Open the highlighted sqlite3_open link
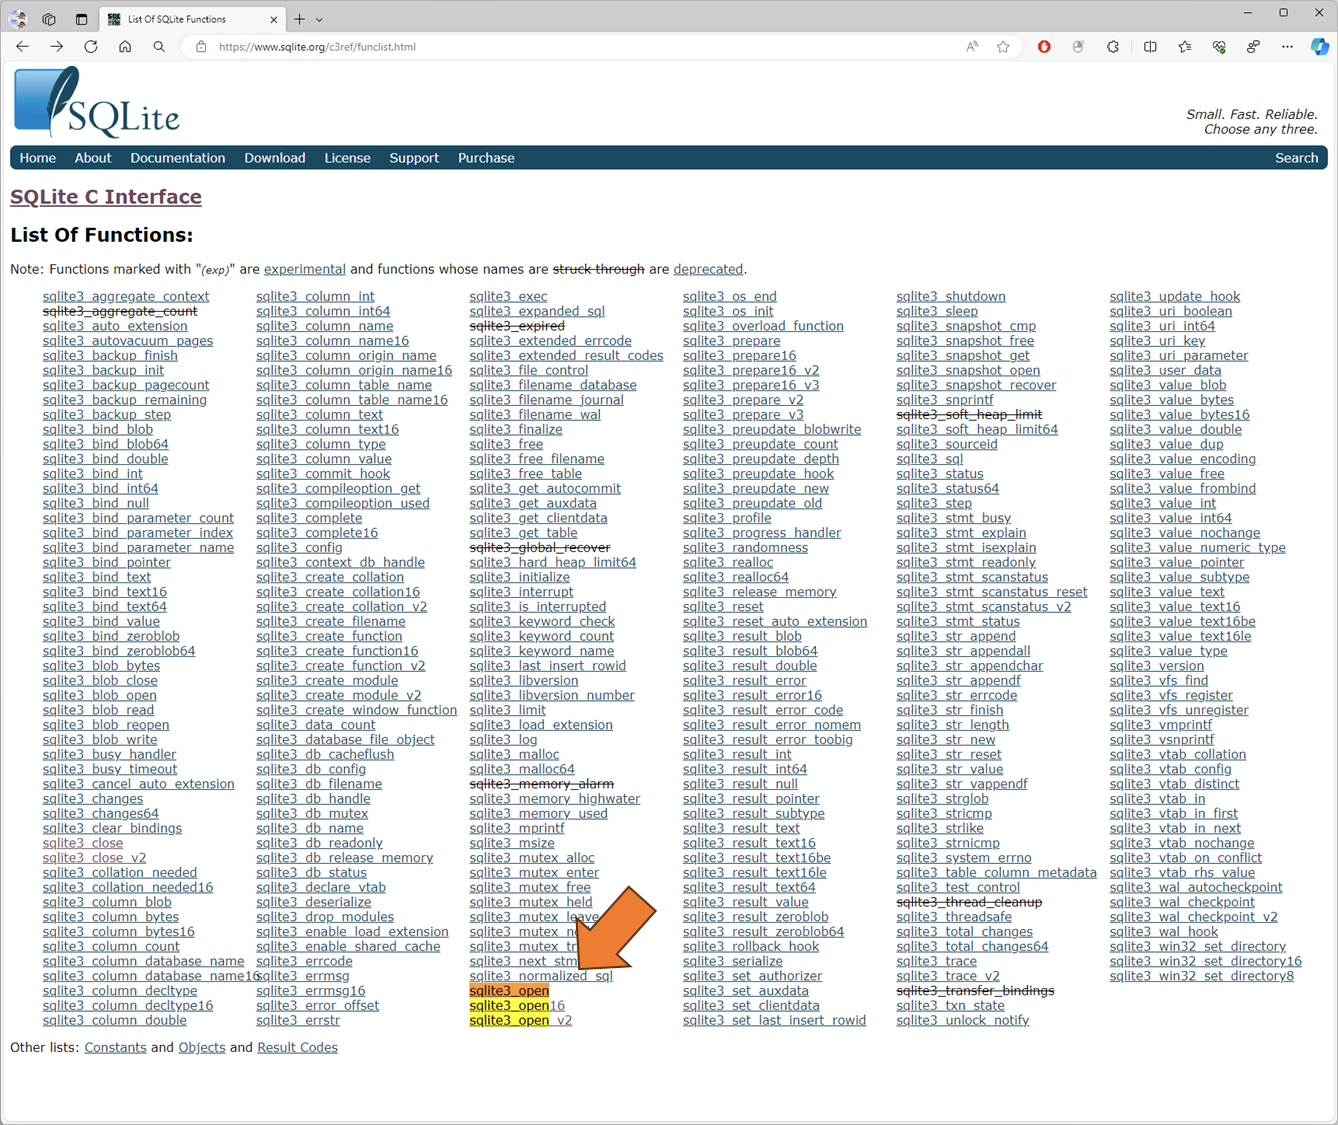Image resolution: width=1338 pixels, height=1125 pixels. point(509,991)
